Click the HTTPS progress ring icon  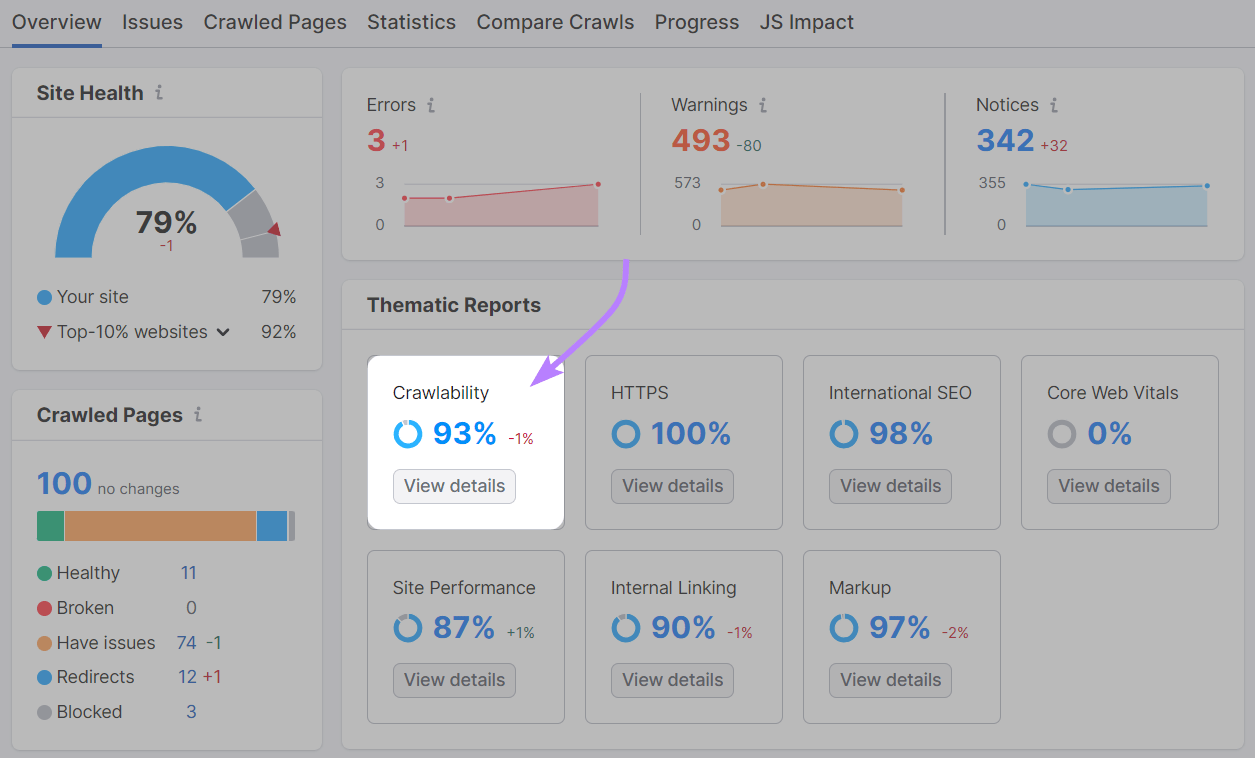click(625, 434)
